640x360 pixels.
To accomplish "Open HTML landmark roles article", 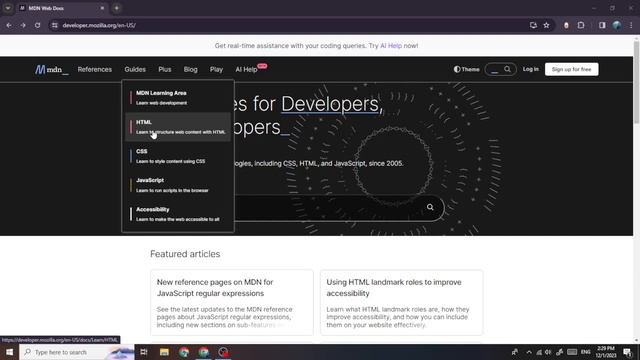I will (x=394, y=287).
